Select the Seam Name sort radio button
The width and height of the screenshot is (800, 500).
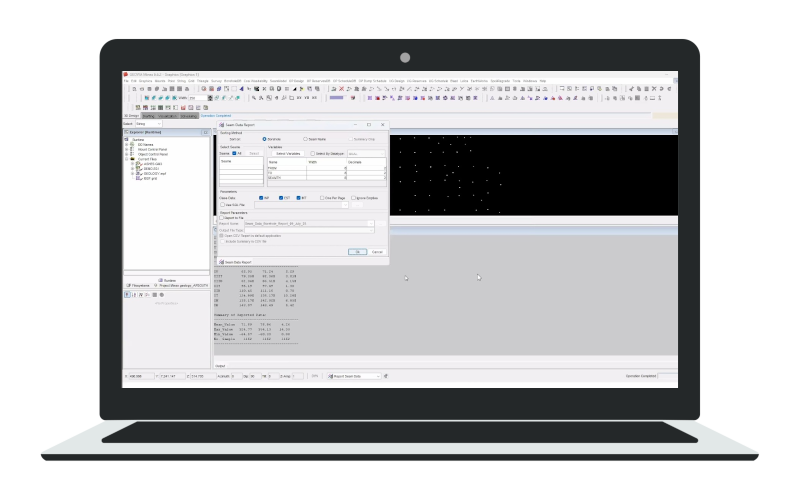(x=305, y=139)
